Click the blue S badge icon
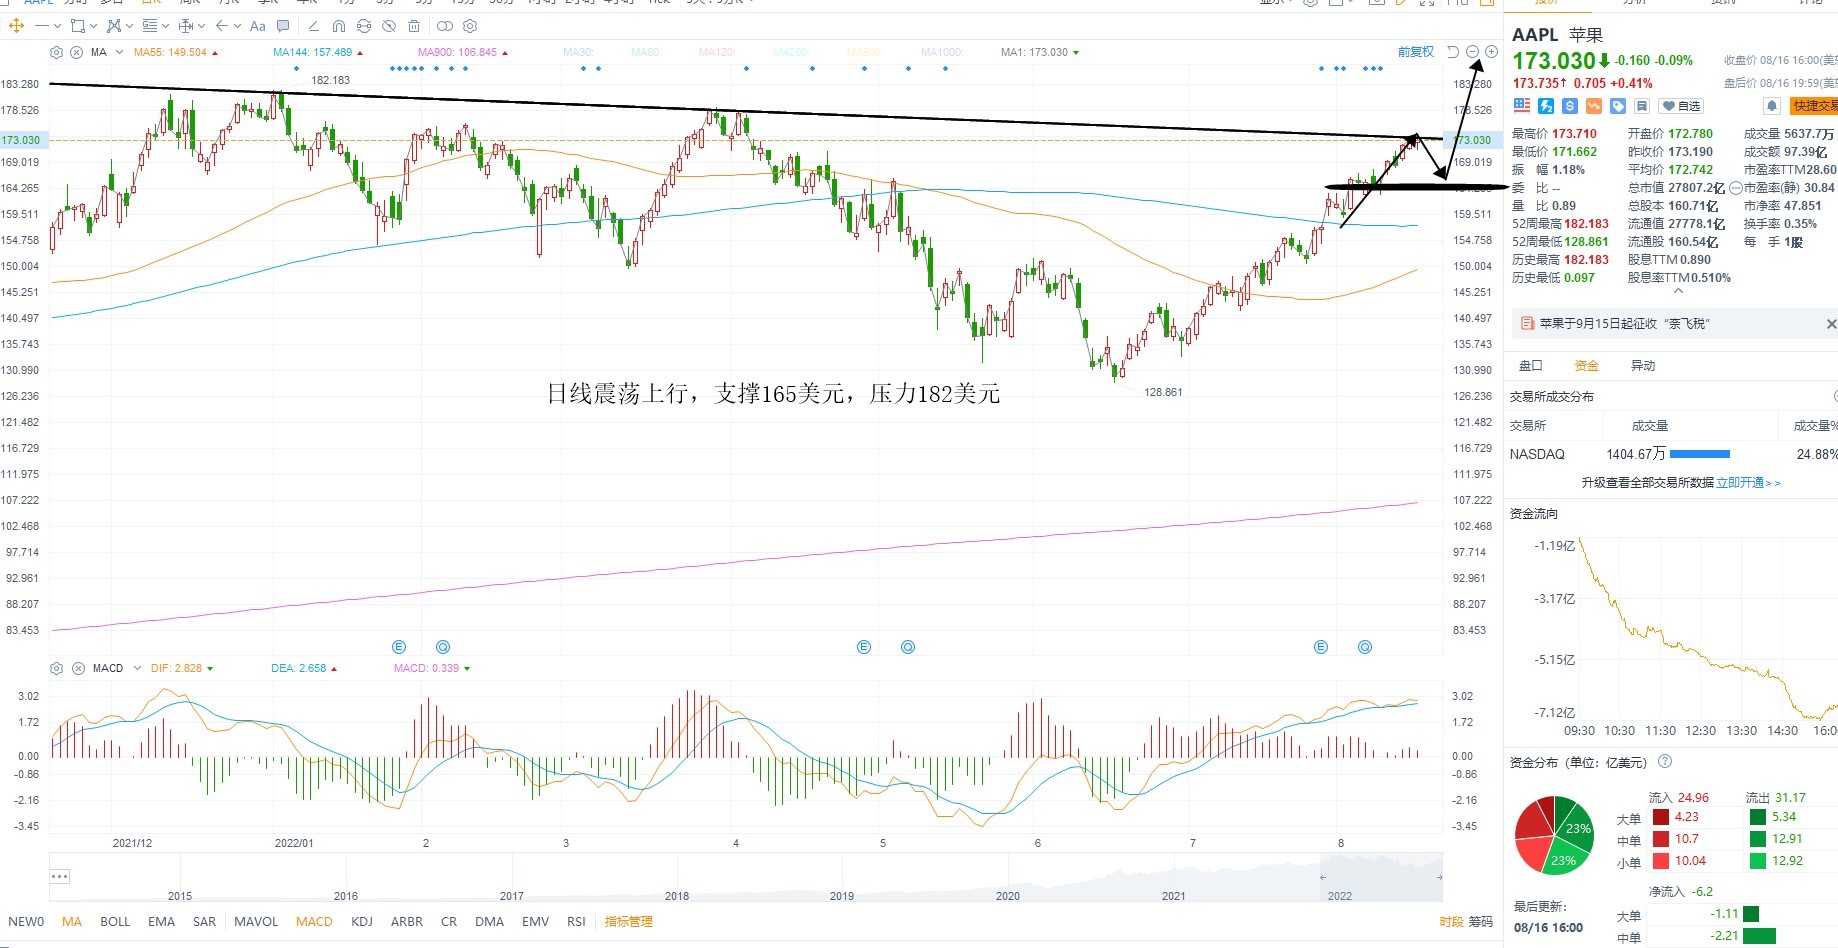1838x948 pixels. point(1570,106)
